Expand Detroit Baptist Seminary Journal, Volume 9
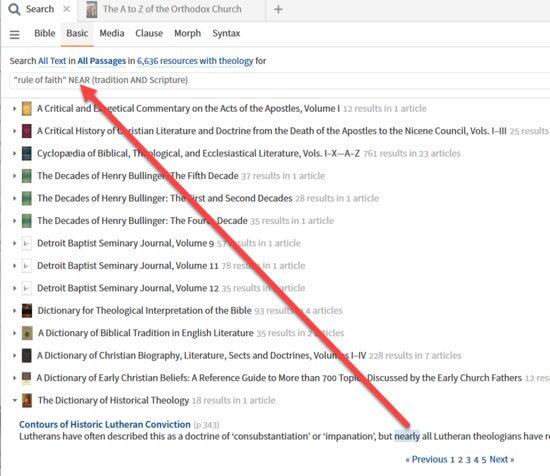This screenshot has height=476, width=550. point(14,243)
